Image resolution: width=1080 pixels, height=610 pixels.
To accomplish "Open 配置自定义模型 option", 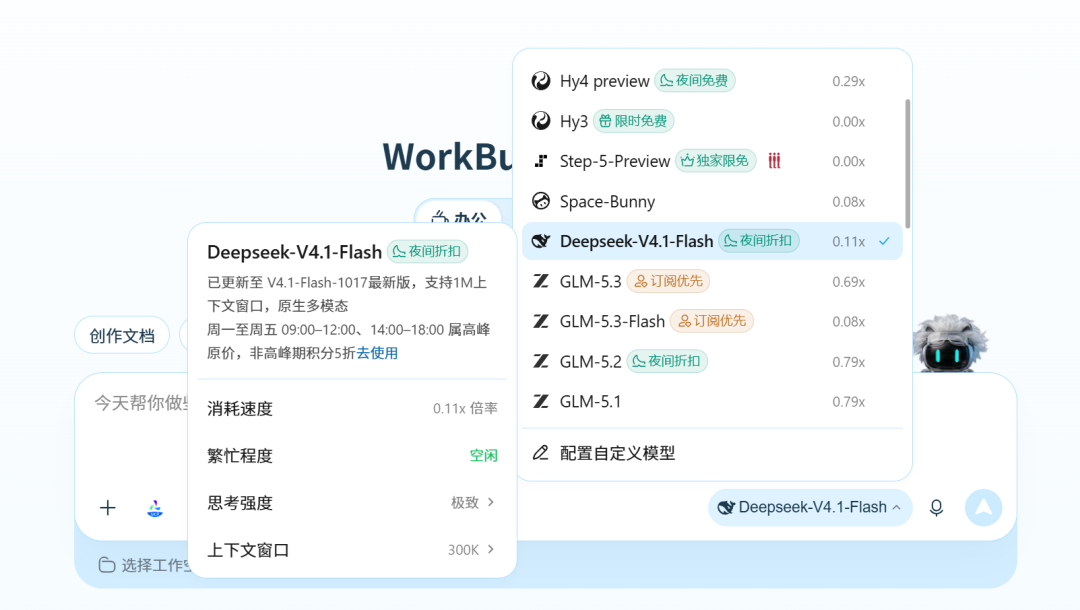I will 712,453.
